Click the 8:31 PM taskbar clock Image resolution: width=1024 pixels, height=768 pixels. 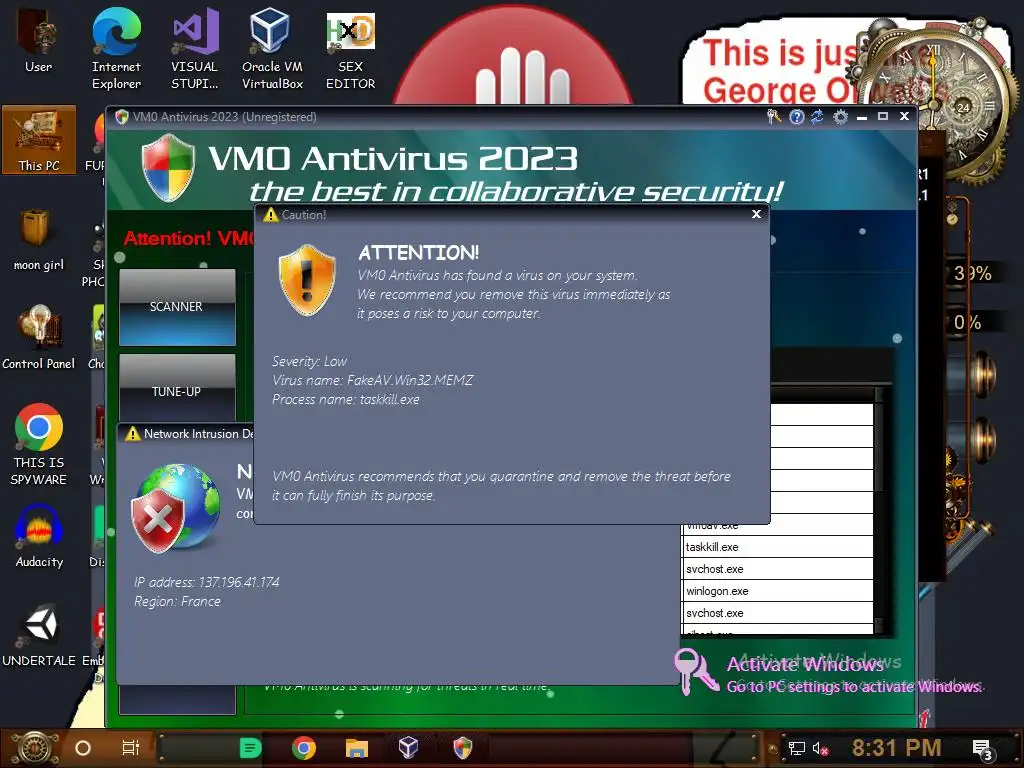[x=896, y=748]
